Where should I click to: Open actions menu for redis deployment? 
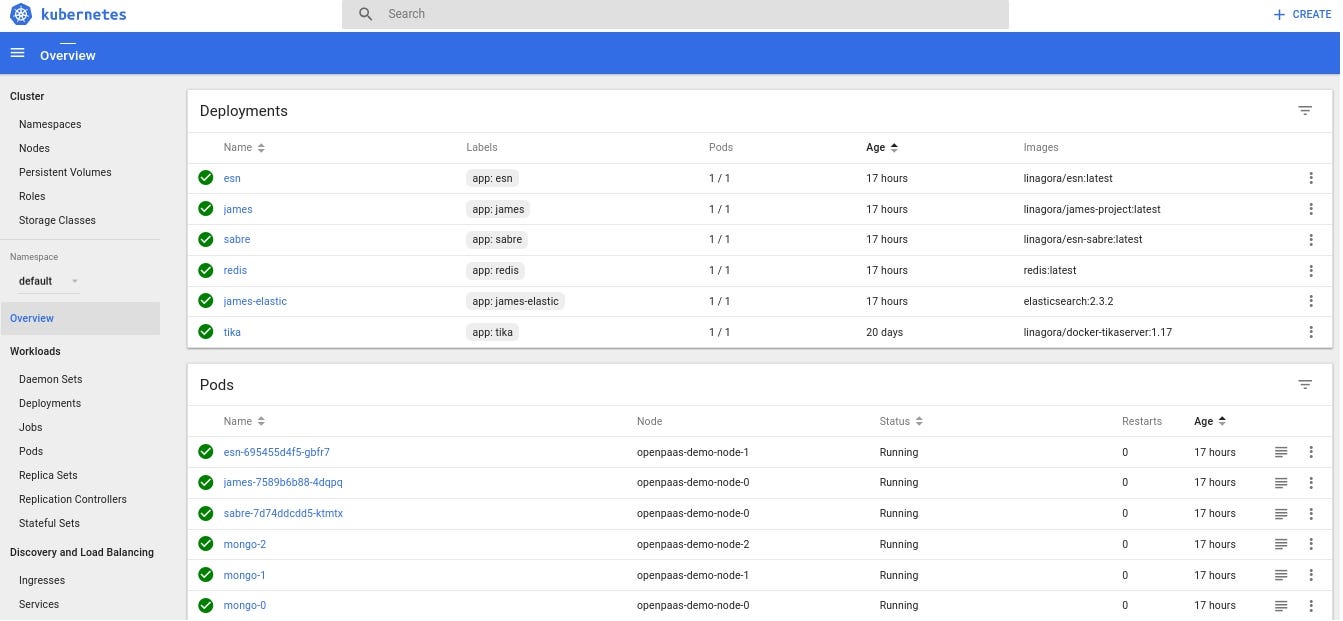1311,270
